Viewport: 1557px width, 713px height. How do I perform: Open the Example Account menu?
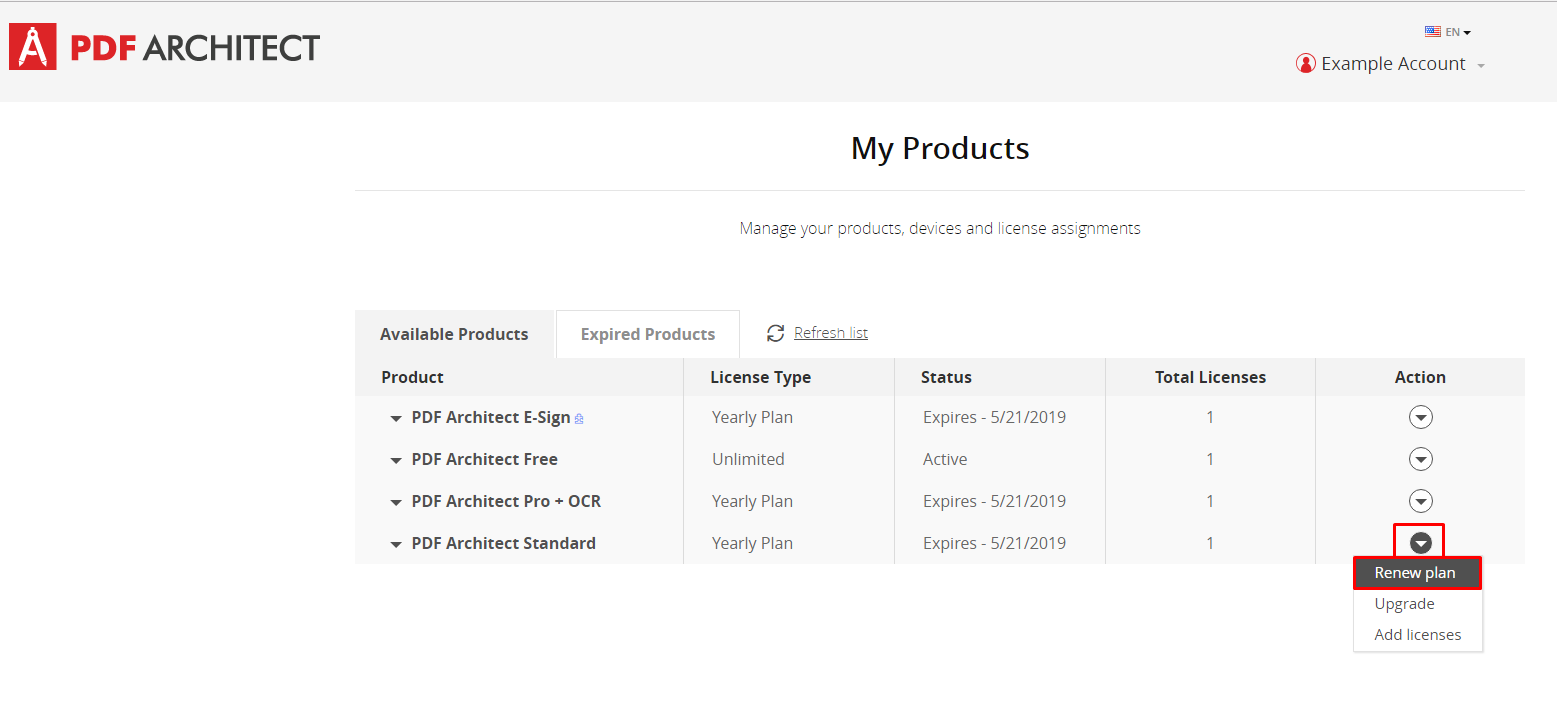point(1390,64)
